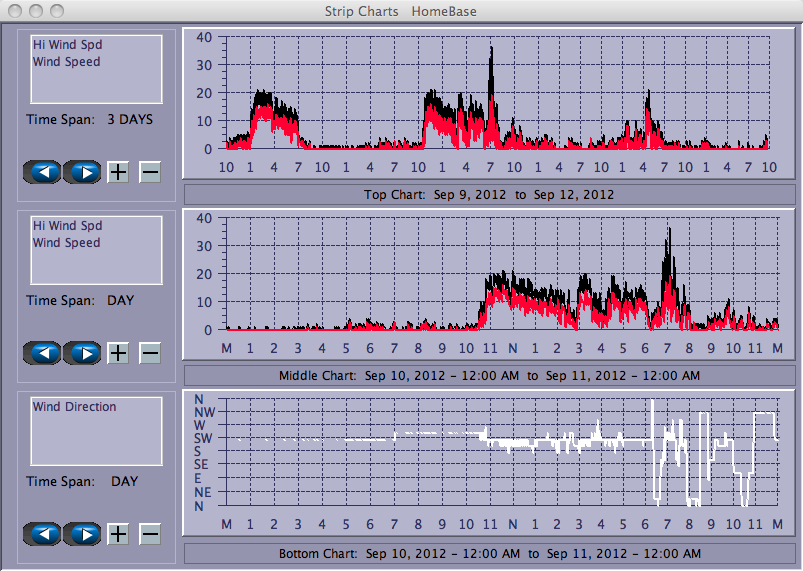The width and height of the screenshot is (803, 571).
Task: Move the Wind Direction chart forward in time
Action: 83,534
